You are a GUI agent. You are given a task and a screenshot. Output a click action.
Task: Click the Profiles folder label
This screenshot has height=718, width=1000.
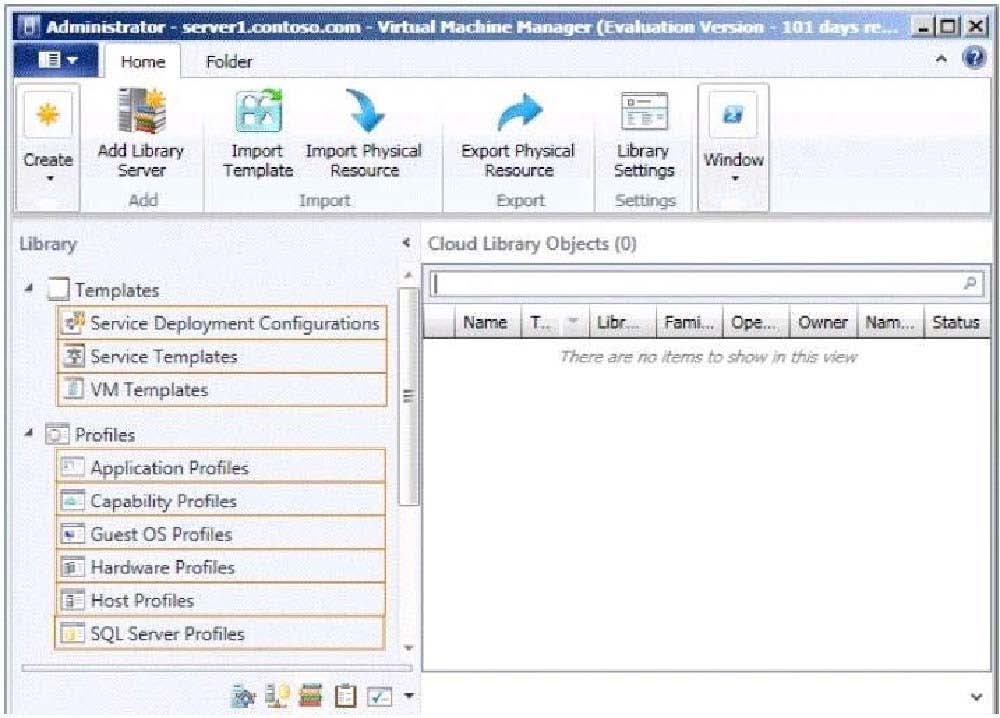(105, 435)
